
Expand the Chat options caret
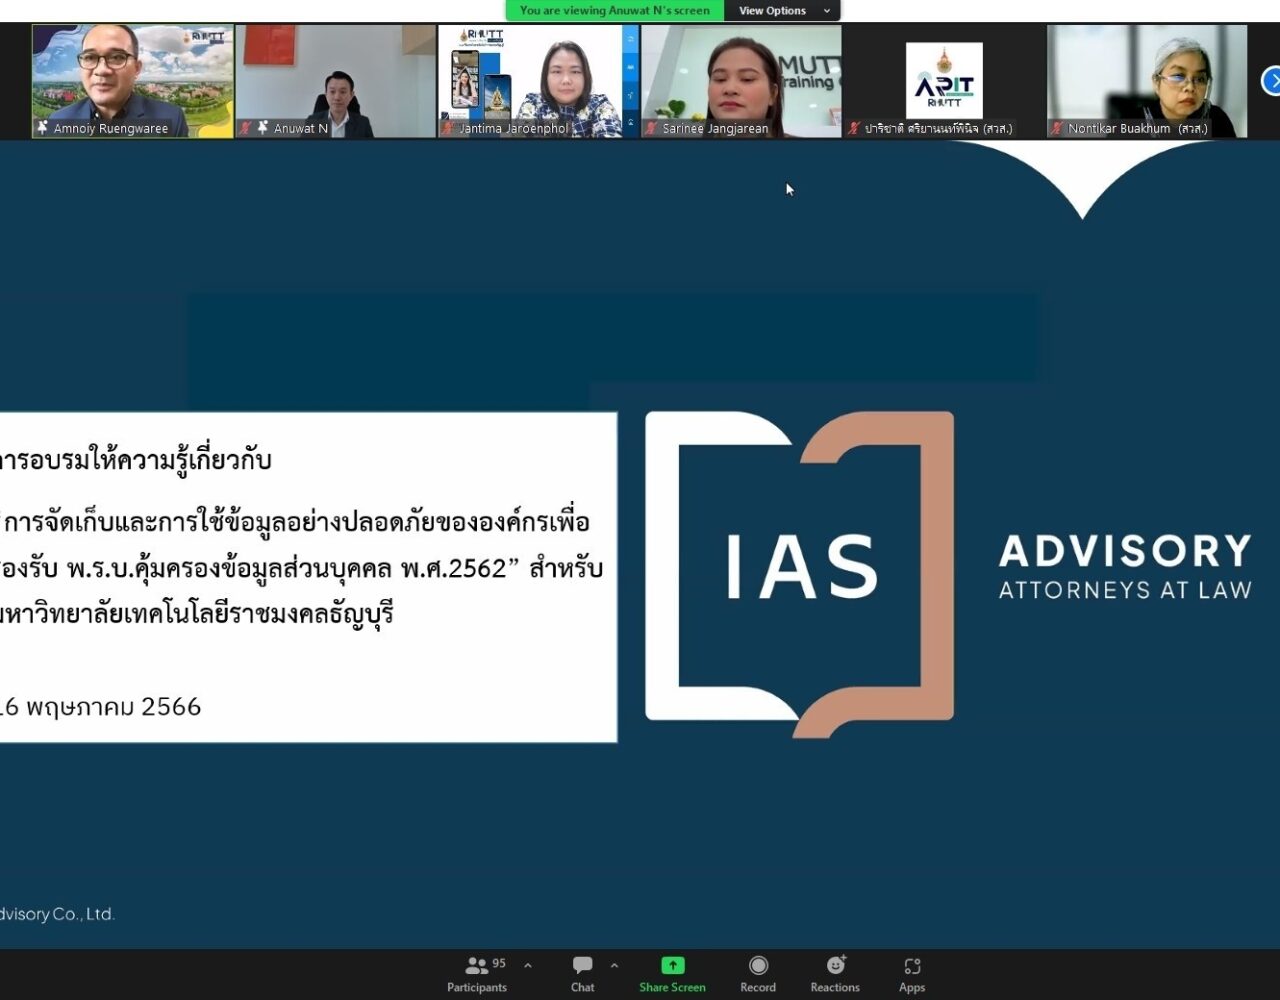(614, 966)
